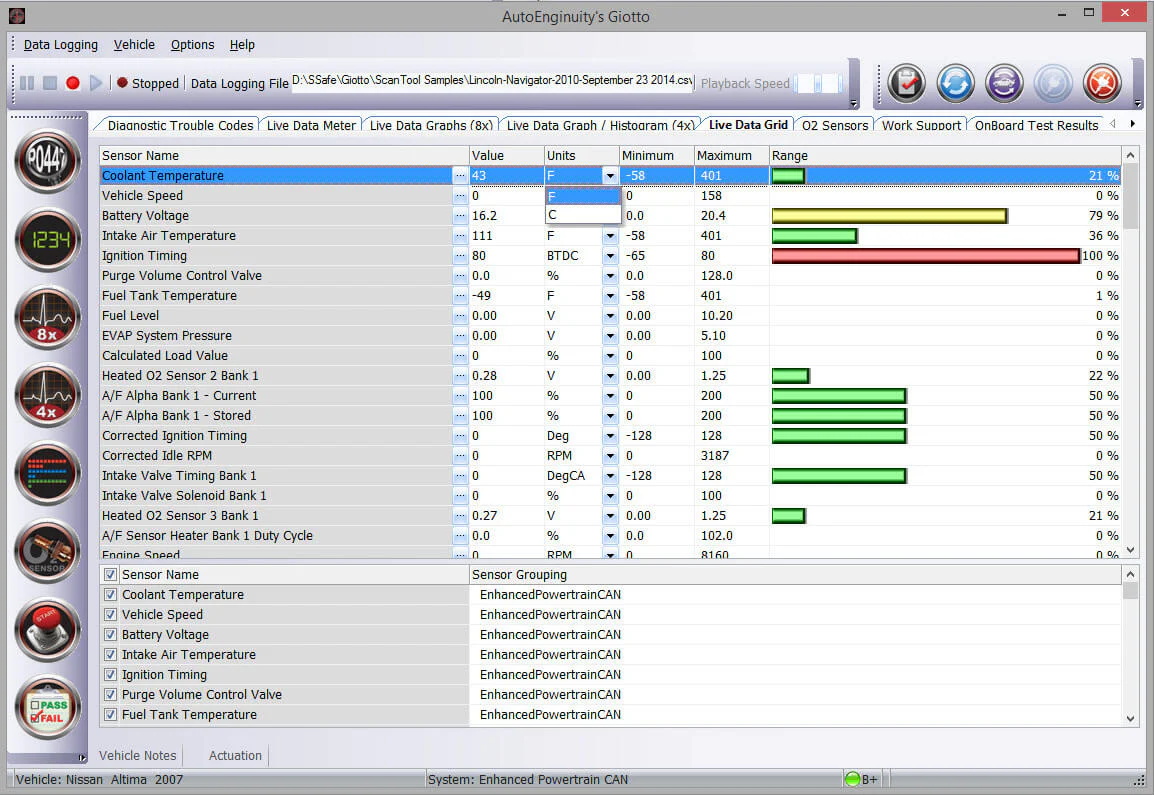
Task: Toggle the Sensor Name header select-all checkbox
Action: click(x=110, y=574)
